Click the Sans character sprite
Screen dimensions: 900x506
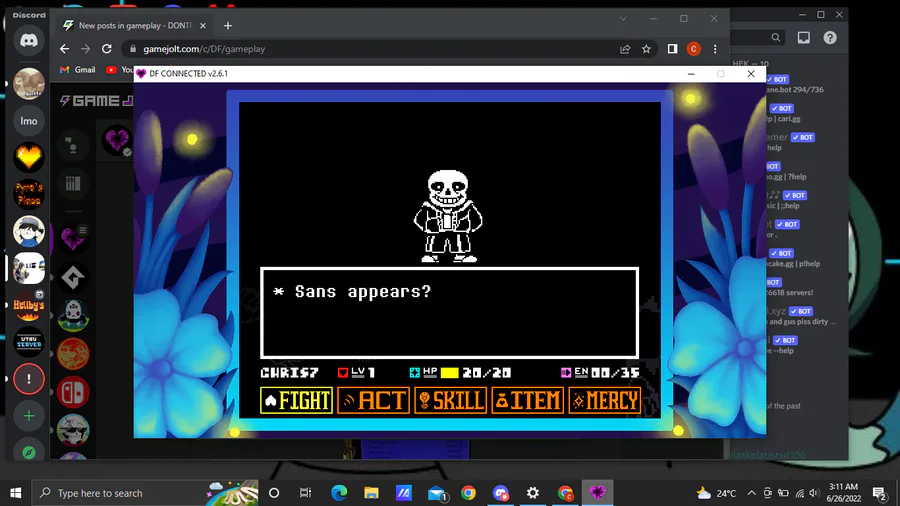coord(448,216)
